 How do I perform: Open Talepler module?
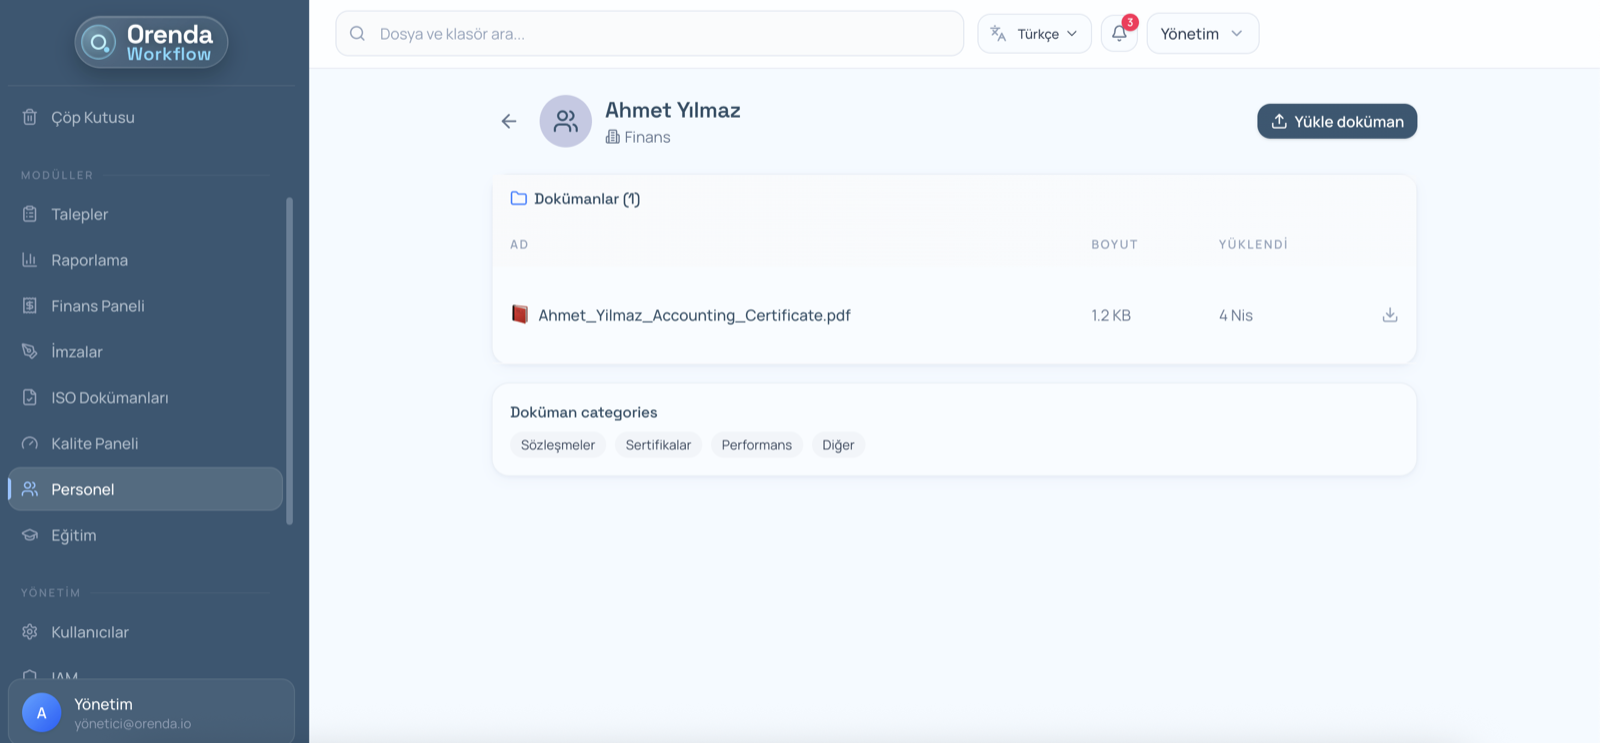(x=145, y=214)
